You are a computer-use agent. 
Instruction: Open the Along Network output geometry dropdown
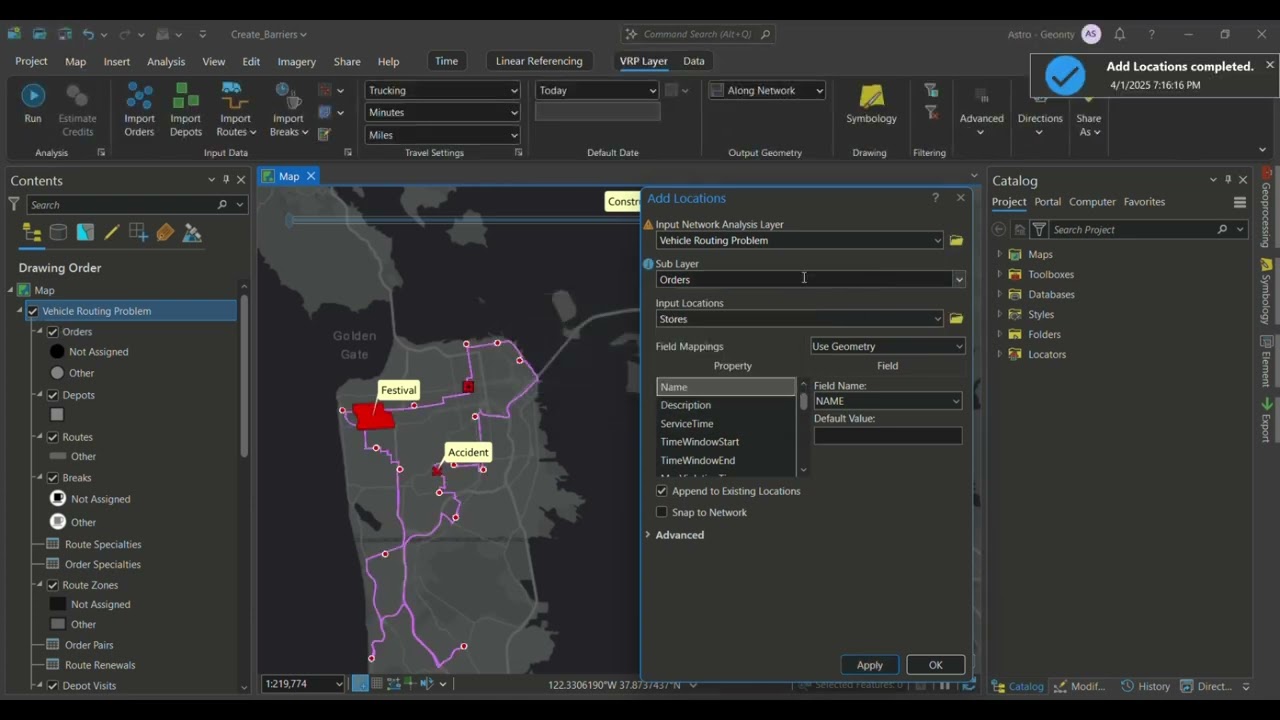click(767, 90)
